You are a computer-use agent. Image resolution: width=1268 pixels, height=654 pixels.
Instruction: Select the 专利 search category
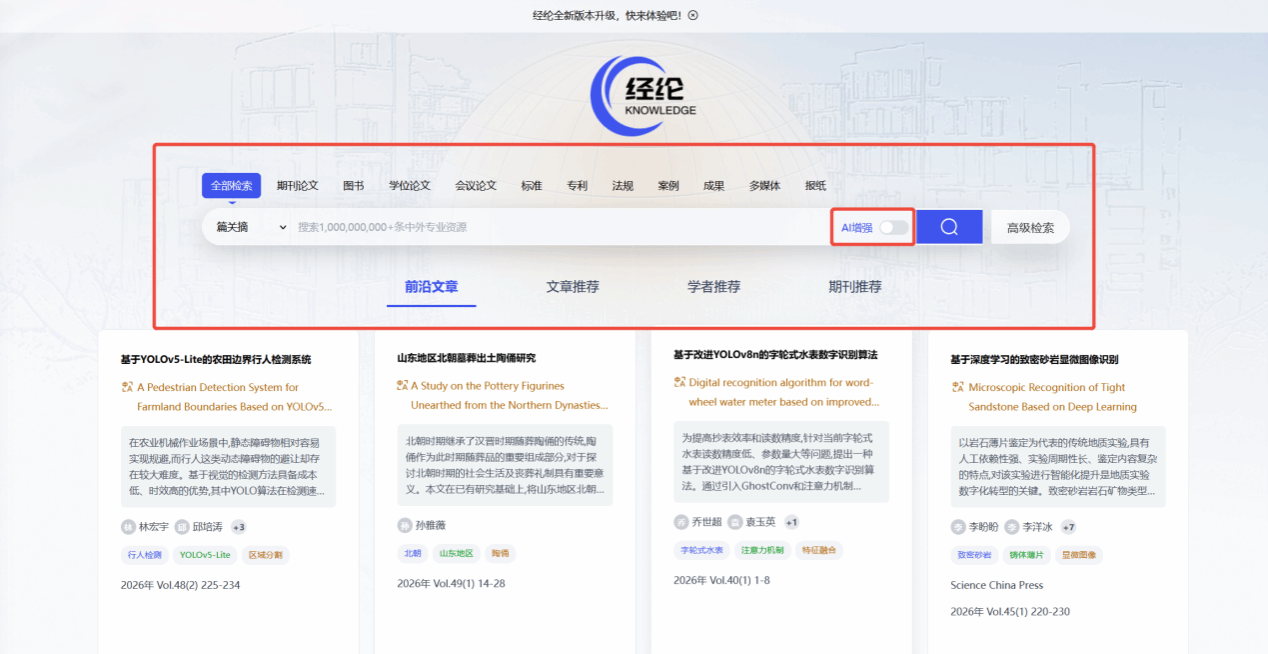tap(577, 186)
